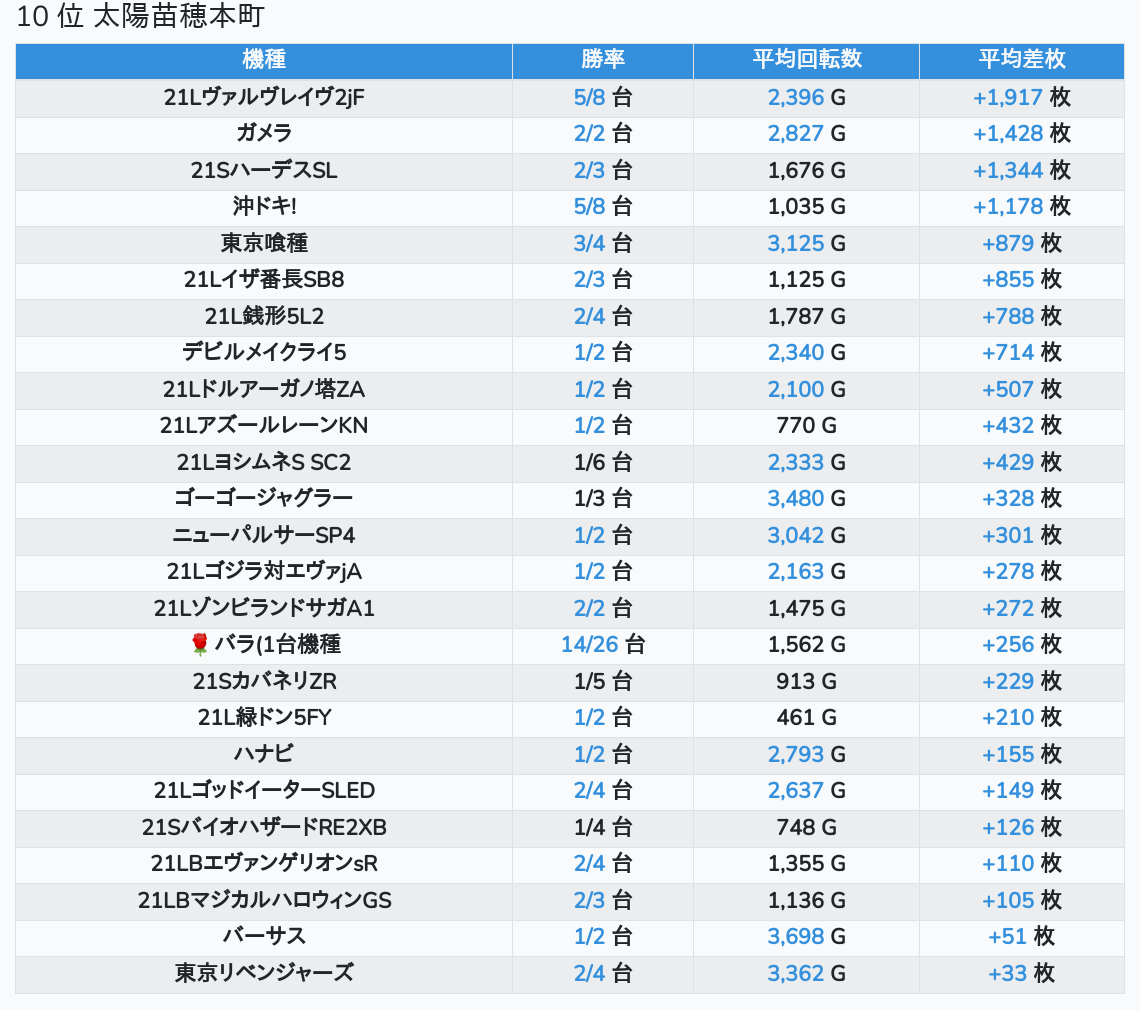Sort table by 機種 column header

[264, 60]
